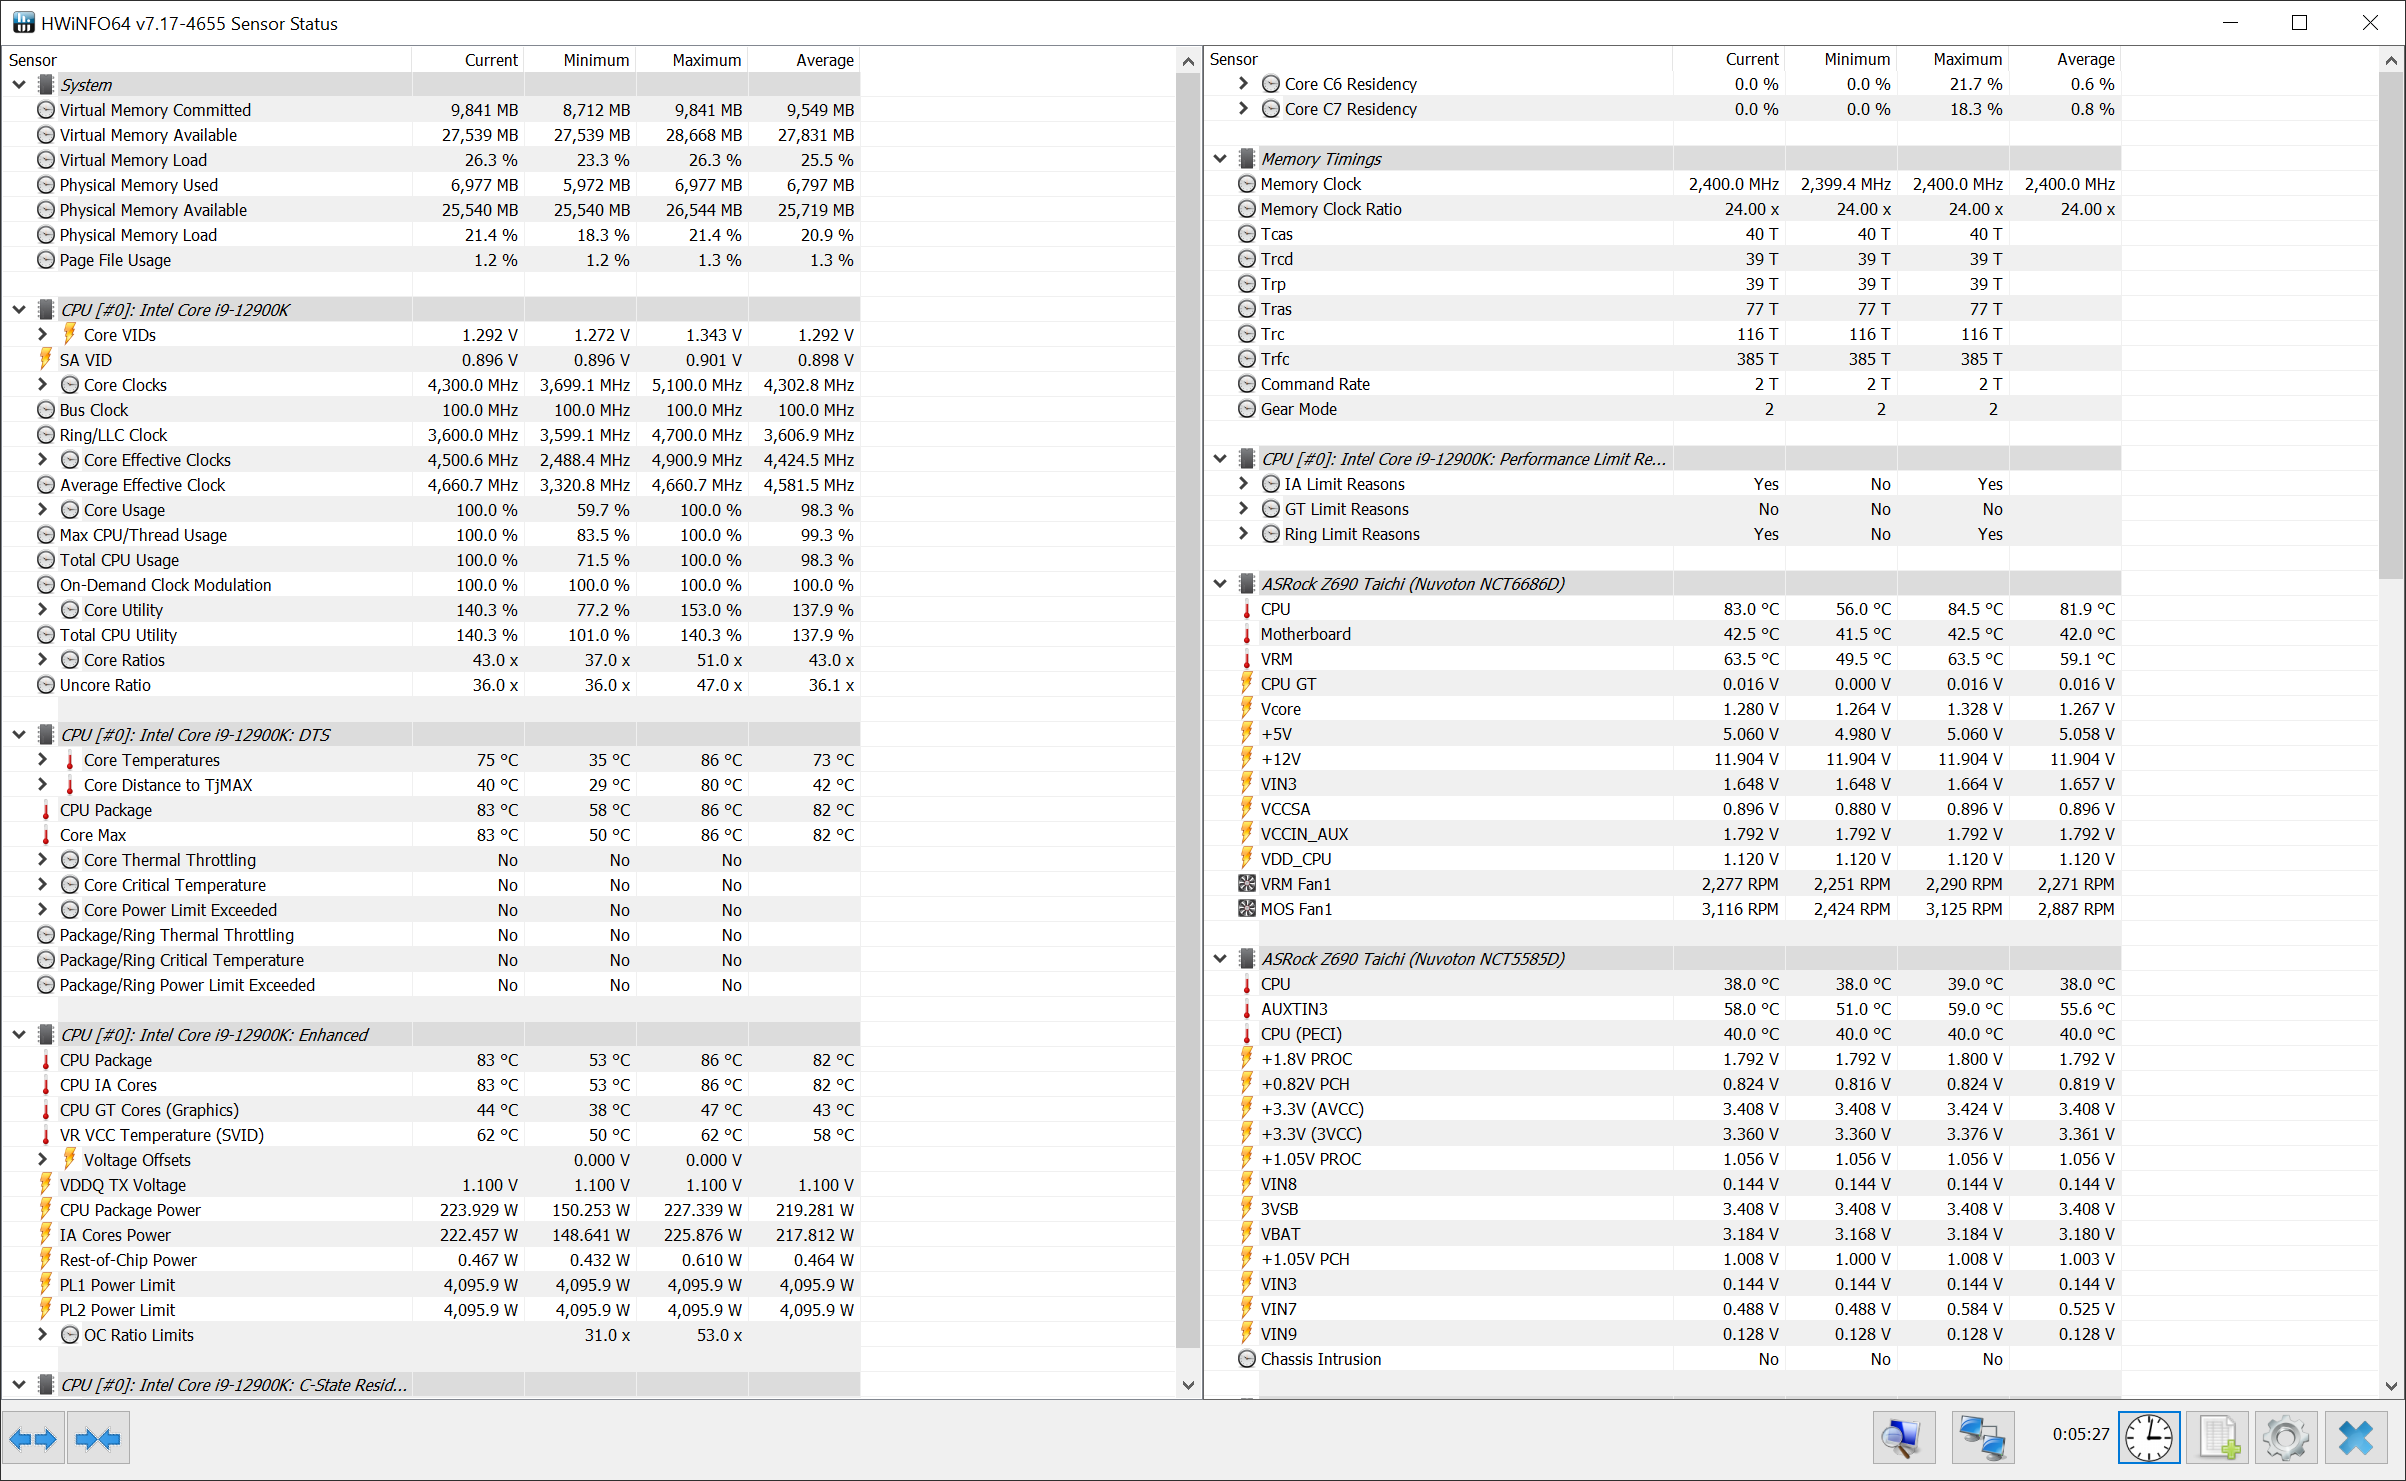Screen dimensions: 2406x1481
Task: Click the Vcore lightning bolt icon
Action: pyautogui.click(x=1246, y=709)
